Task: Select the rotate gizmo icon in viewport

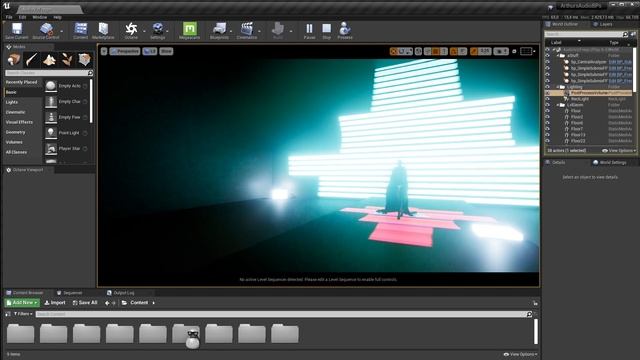Action: (x=402, y=51)
